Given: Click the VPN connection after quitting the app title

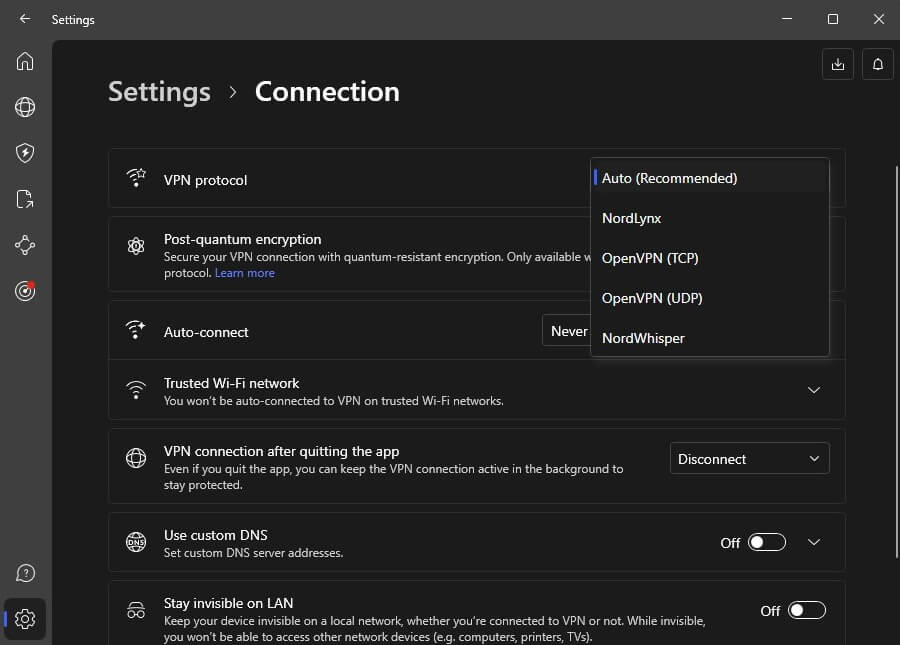Looking at the screenshot, I should pyautogui.click(x=281, y=452).
